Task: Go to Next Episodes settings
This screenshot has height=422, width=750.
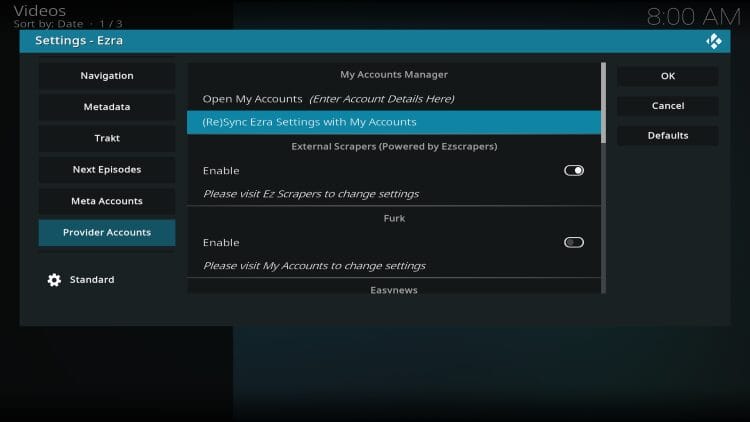Action: pos(107,169)
